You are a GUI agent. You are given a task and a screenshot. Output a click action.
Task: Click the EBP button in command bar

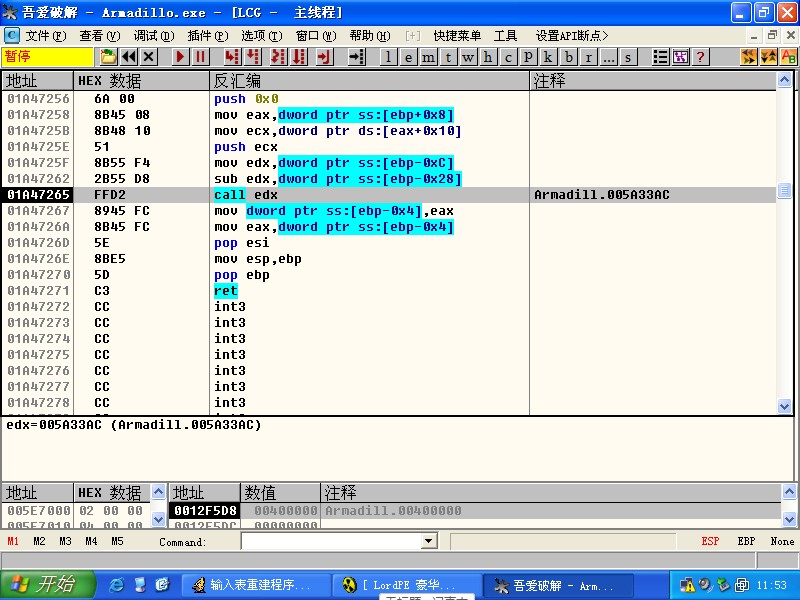(x=746, y=541)
